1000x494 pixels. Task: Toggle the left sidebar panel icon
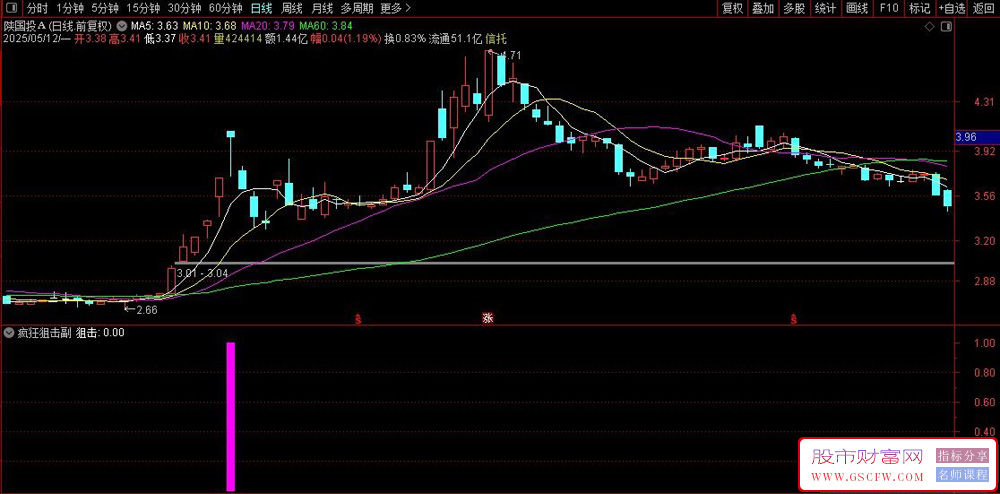click(12, 8)
